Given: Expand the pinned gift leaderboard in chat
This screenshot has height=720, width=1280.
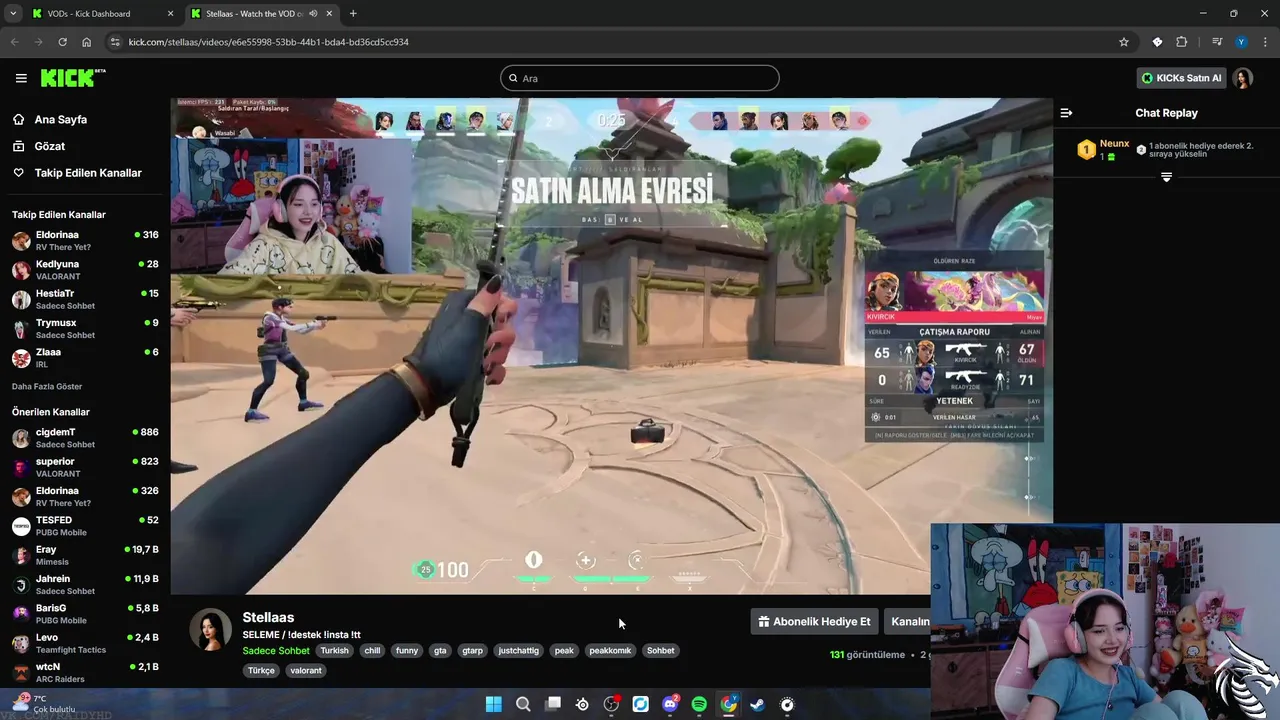Looking at the screenshot, I should coord(1166,177).
